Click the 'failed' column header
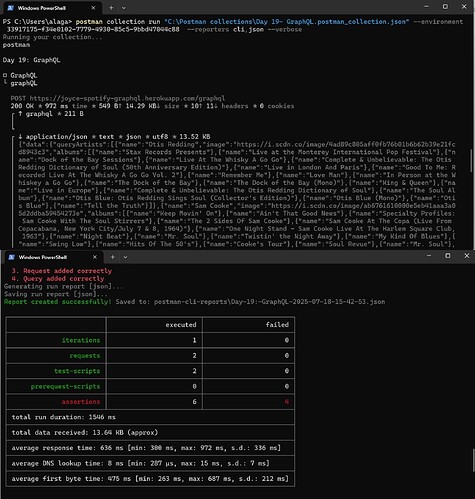This screenshot has height=499, width=475. pyautogui.click(x=277, y=325)
